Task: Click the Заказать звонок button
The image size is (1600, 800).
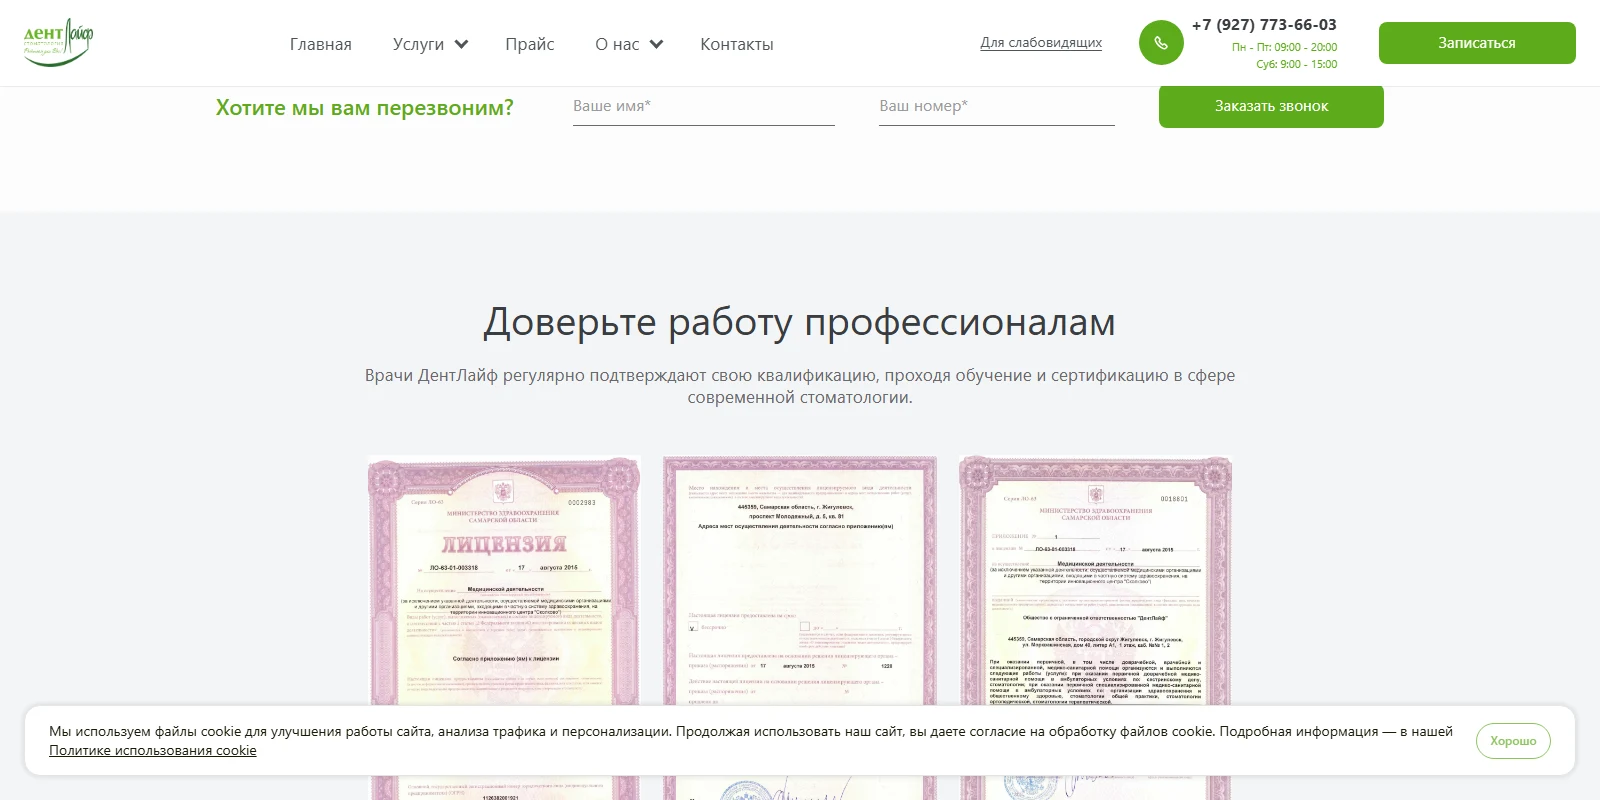Action: click(x=1271, y=106)
